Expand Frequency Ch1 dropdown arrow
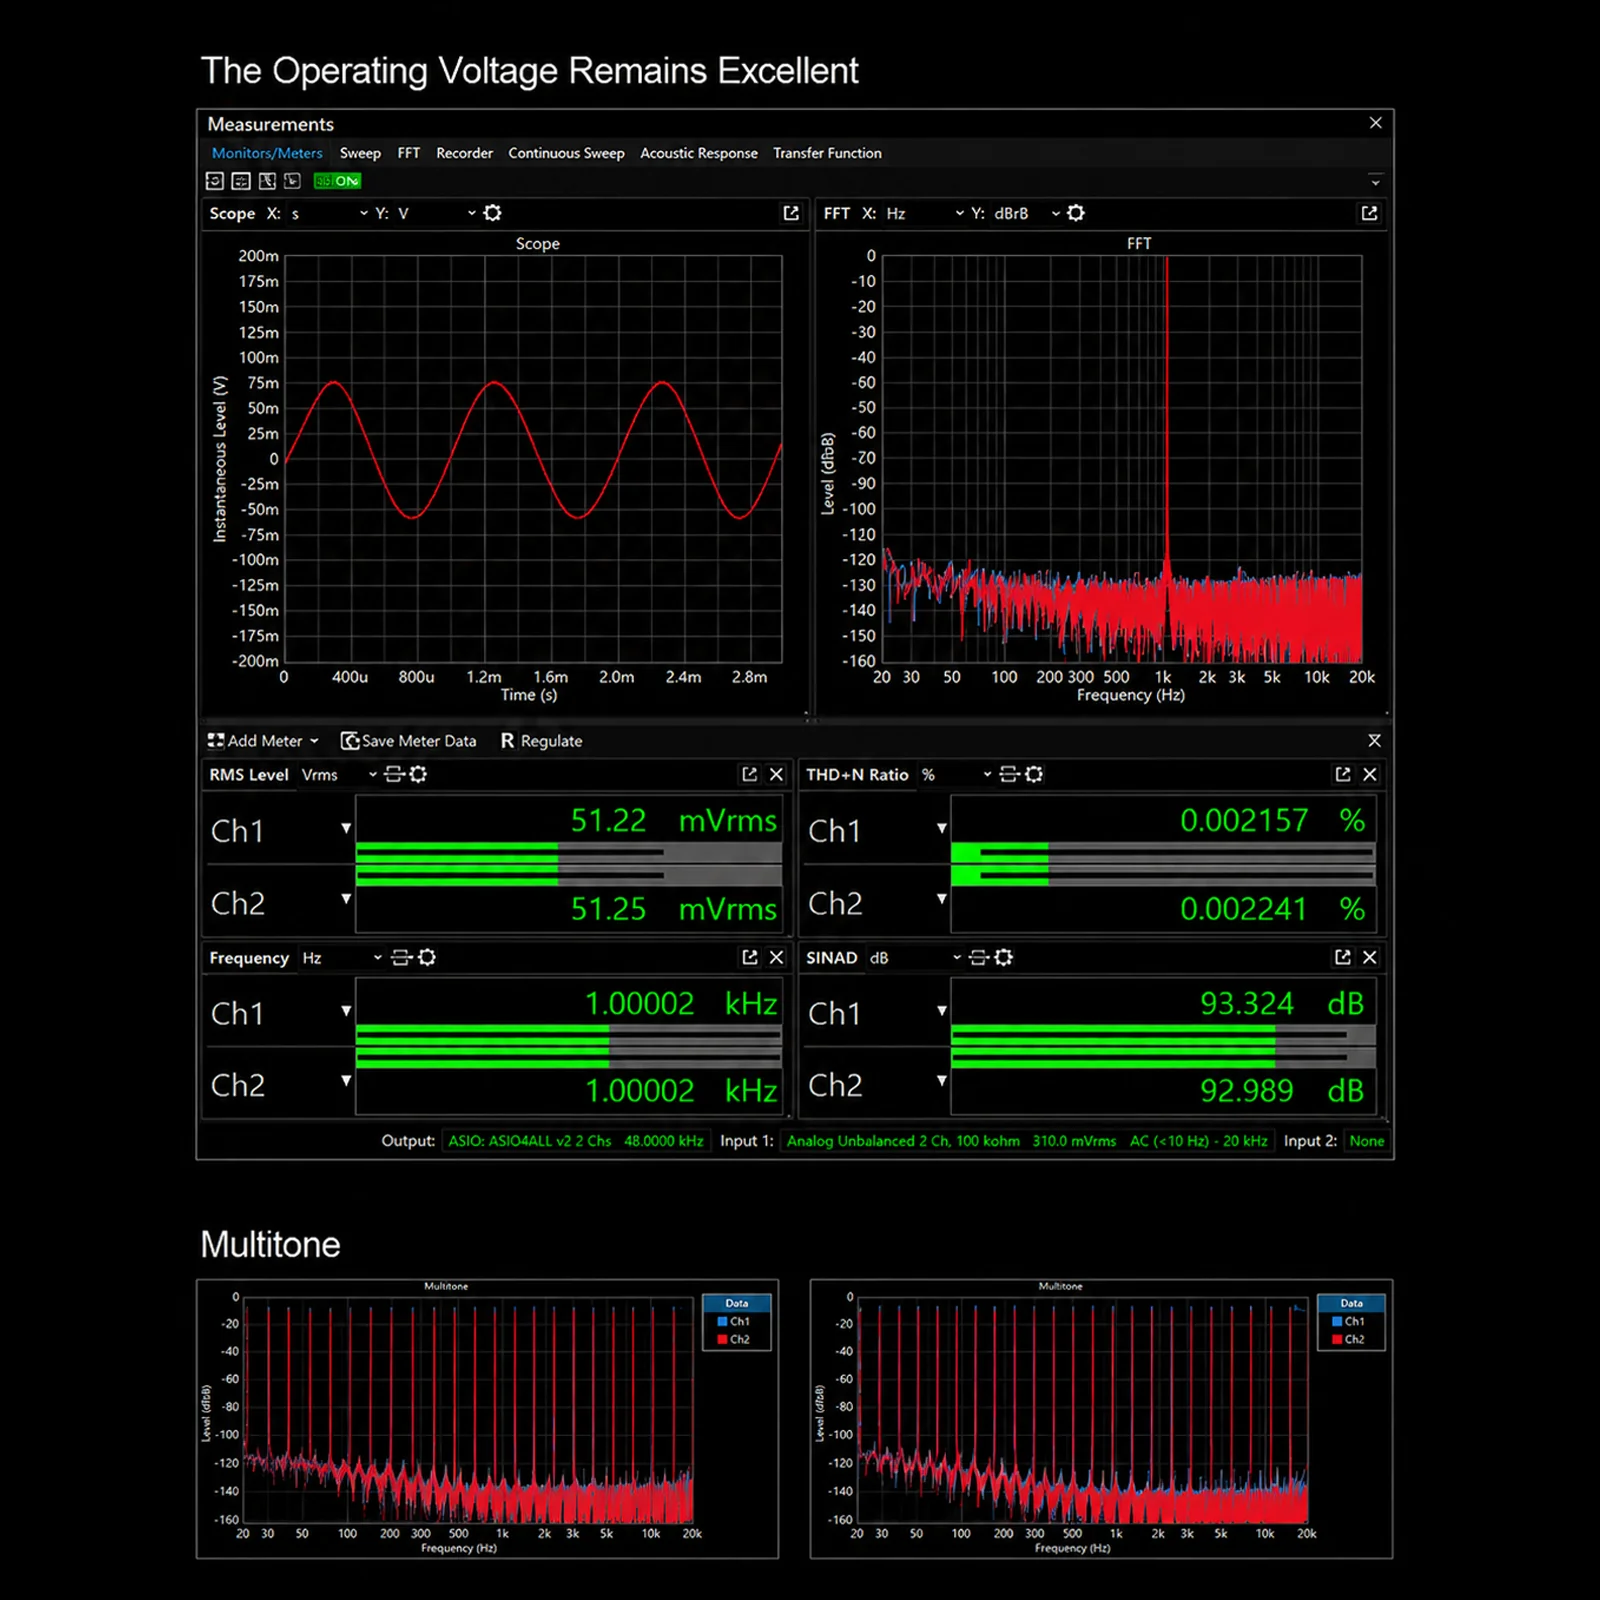This screenshot has height=1600, width=1600. tap(346, 1011)
